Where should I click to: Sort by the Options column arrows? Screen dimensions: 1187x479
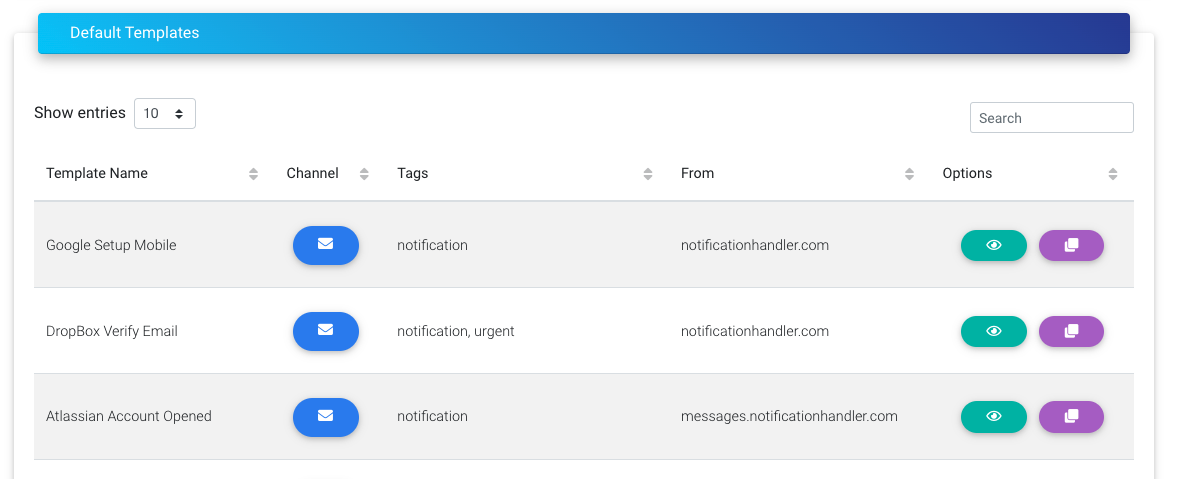(x=1113, y=174)
